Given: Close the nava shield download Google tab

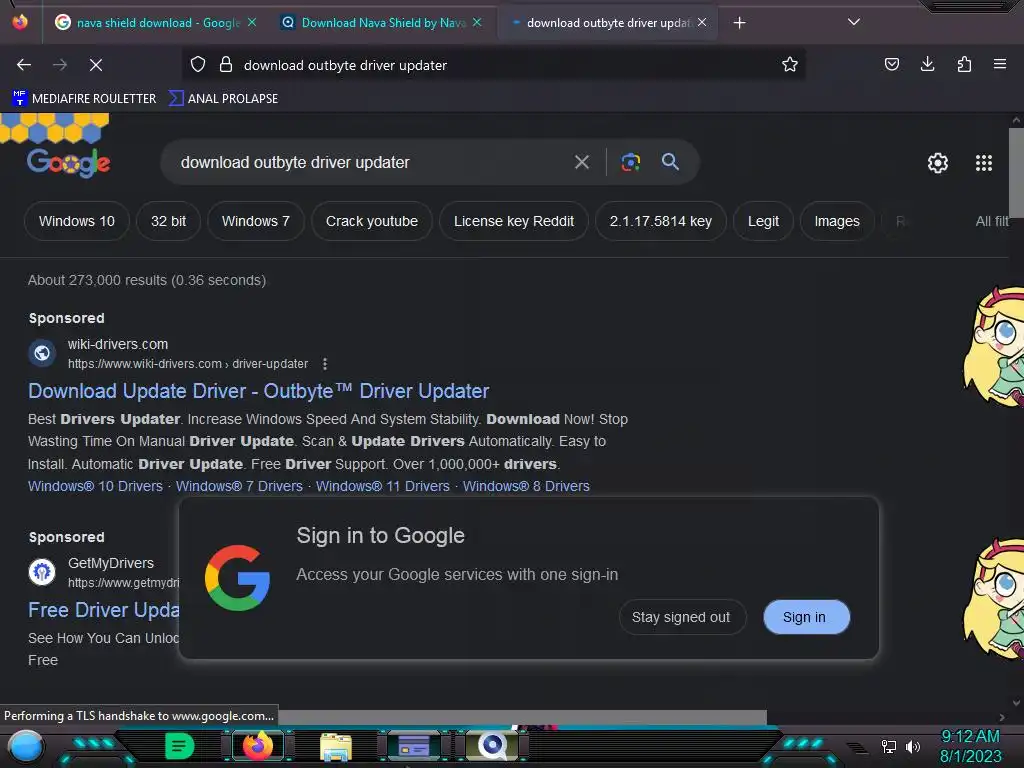Looking at the screenshot, I should [x=252, y=22].
